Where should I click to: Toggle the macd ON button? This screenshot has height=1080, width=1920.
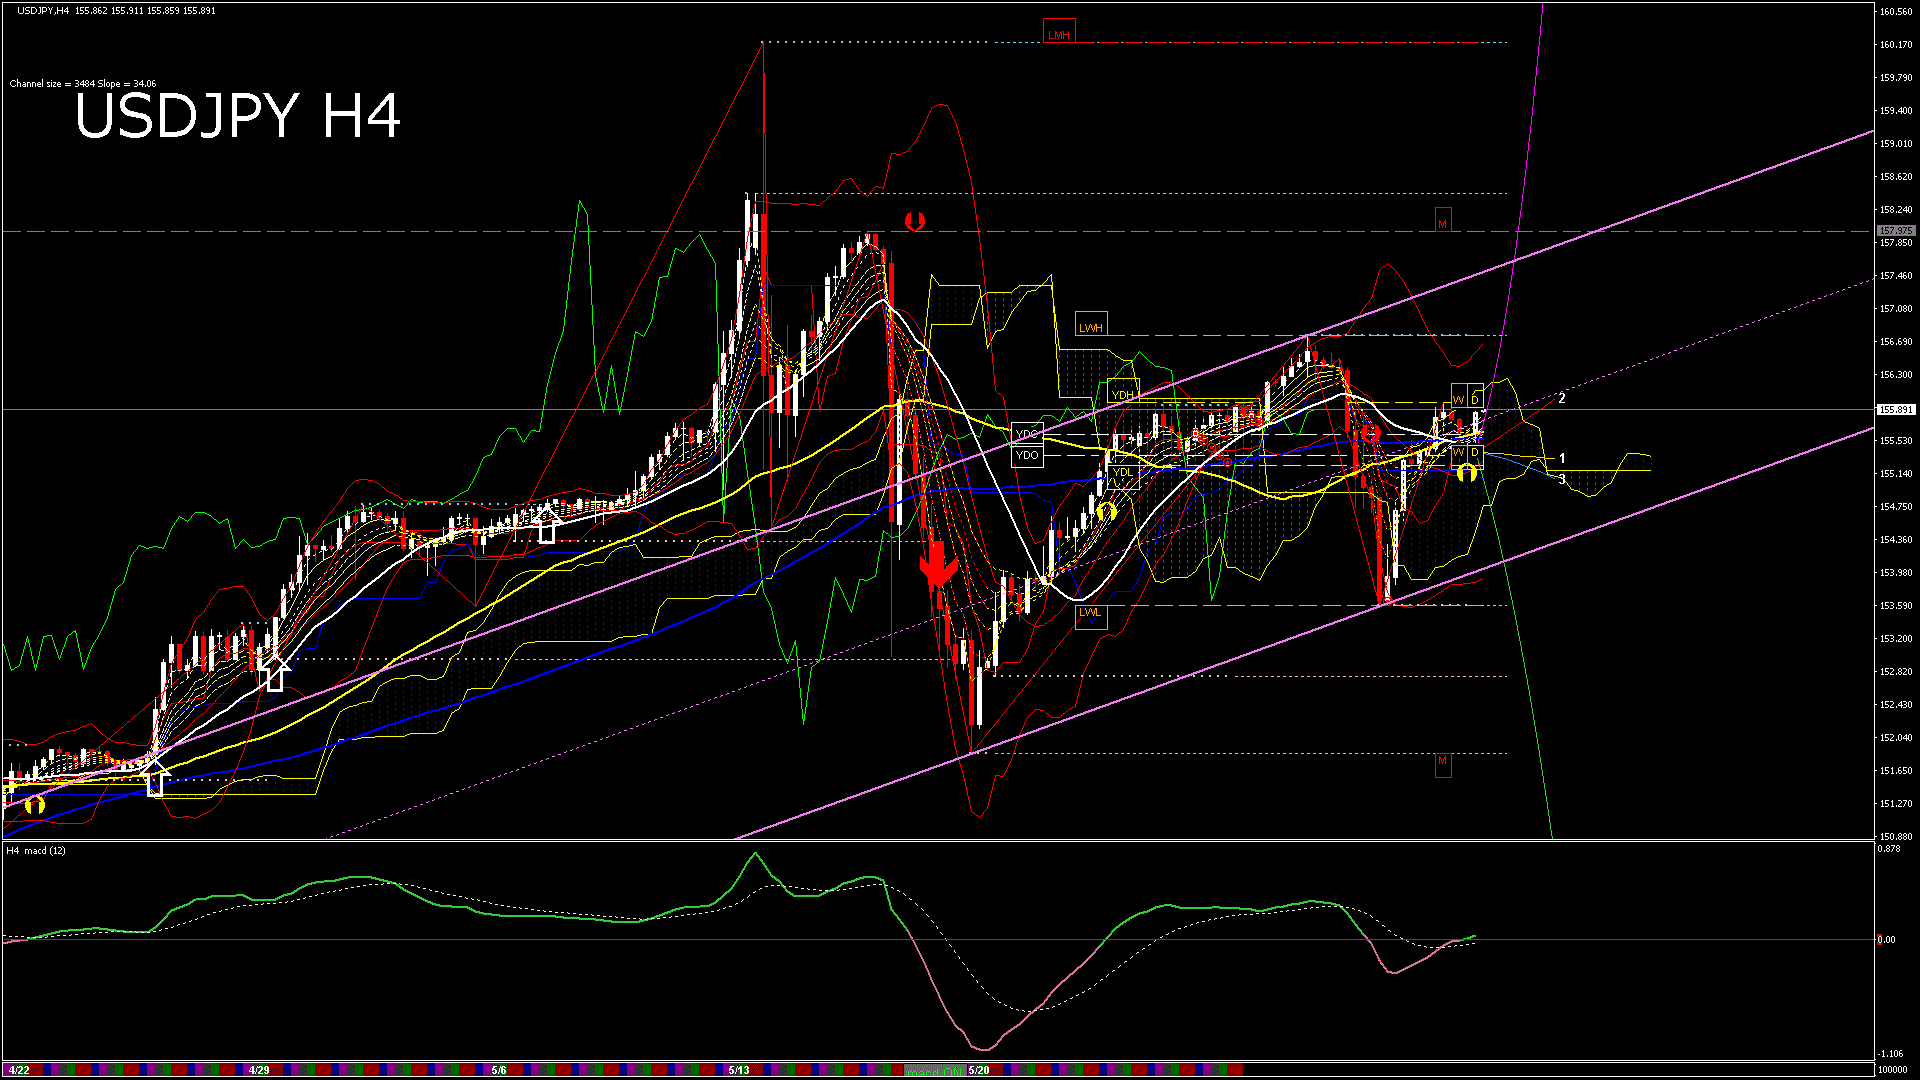pos(935,1070)
